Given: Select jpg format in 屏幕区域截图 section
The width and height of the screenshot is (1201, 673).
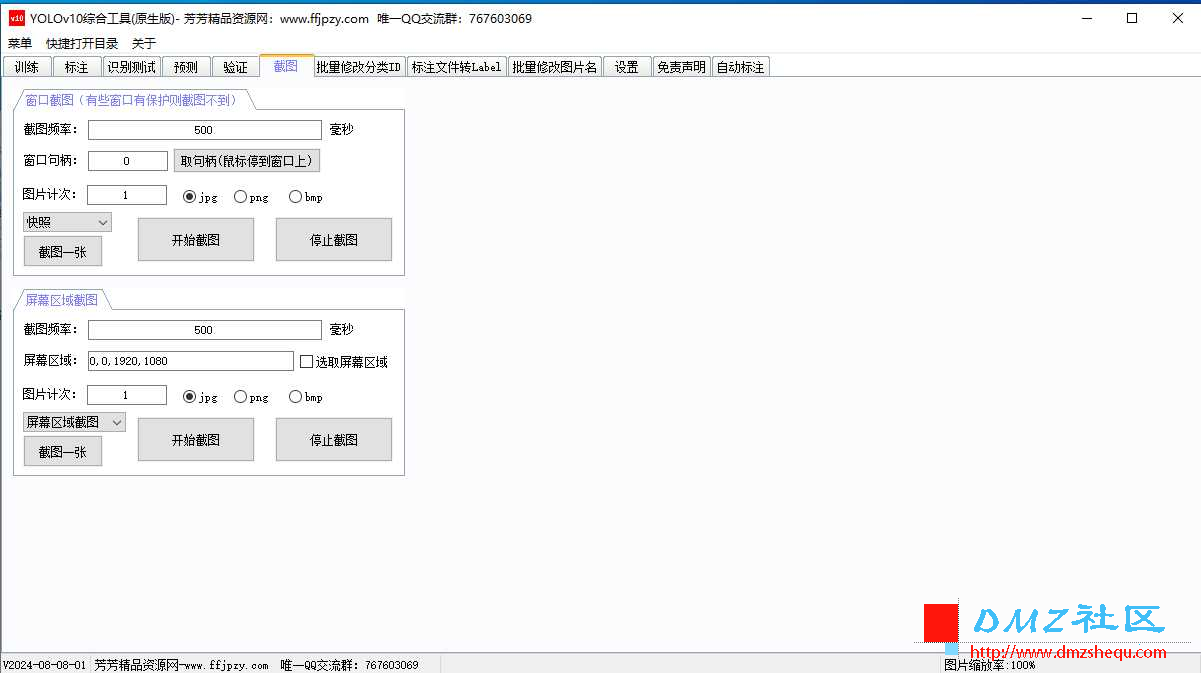Looking at the screenshot, I should click(x=190, y=397).
